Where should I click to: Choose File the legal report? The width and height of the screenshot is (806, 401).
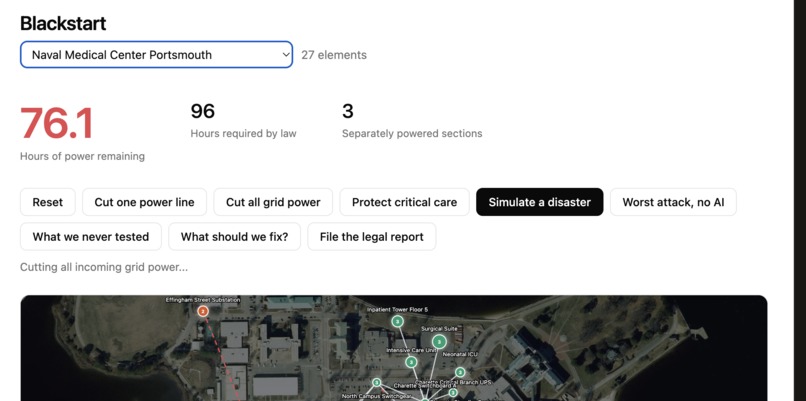coord(372,236)
